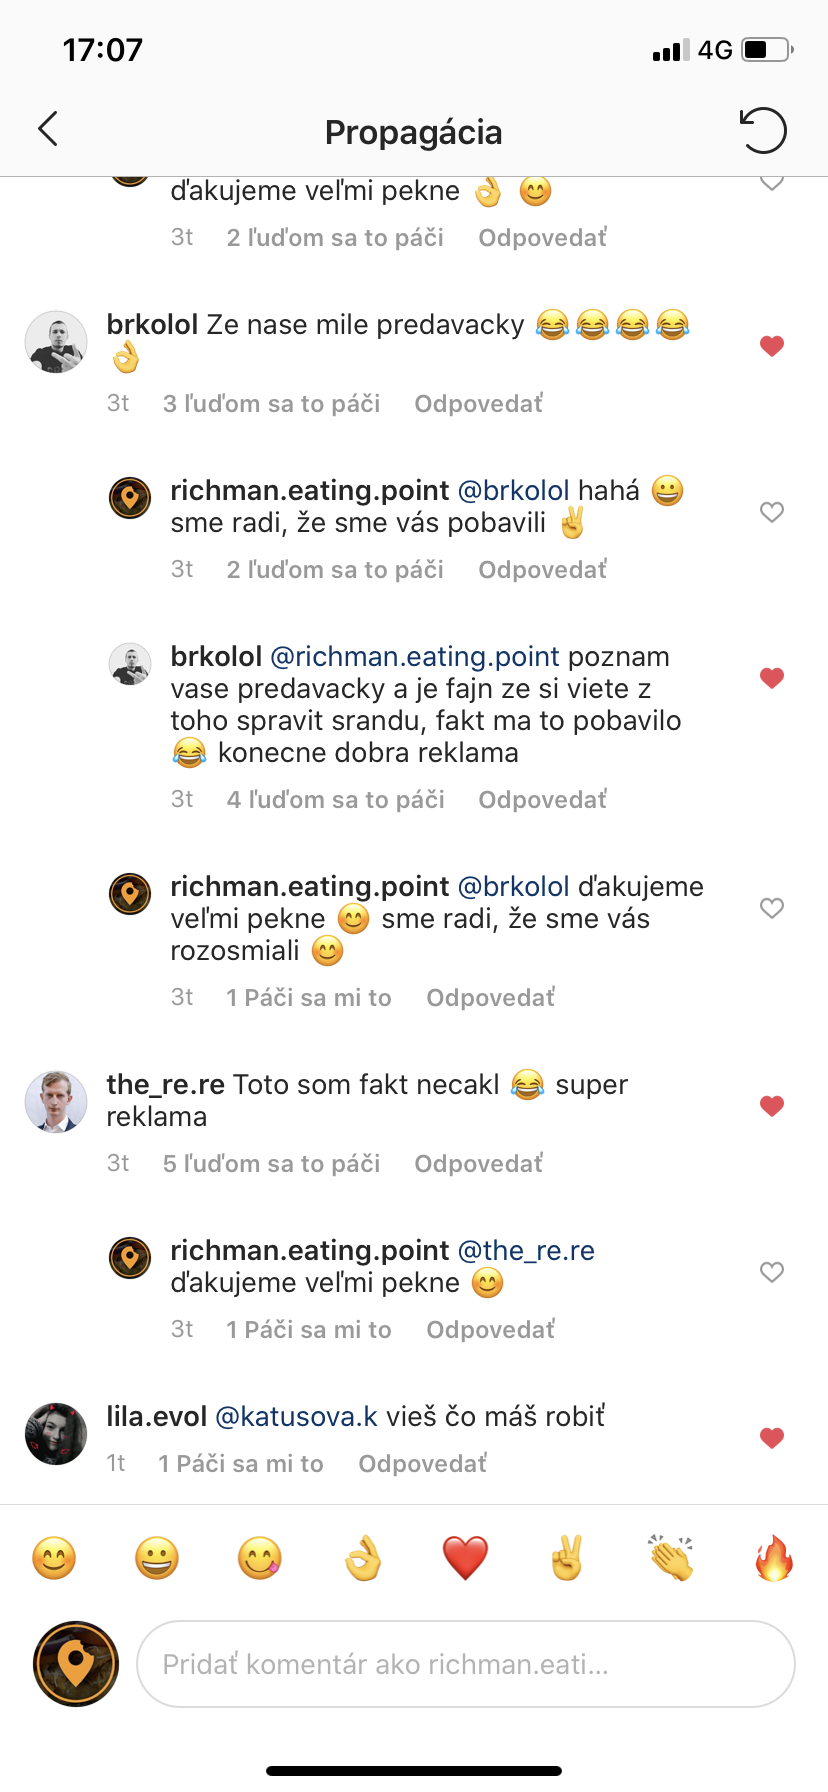Screen dimensions: 828x1792
Task: Insert the victory hand emoji
Action: coord(567,1557)
